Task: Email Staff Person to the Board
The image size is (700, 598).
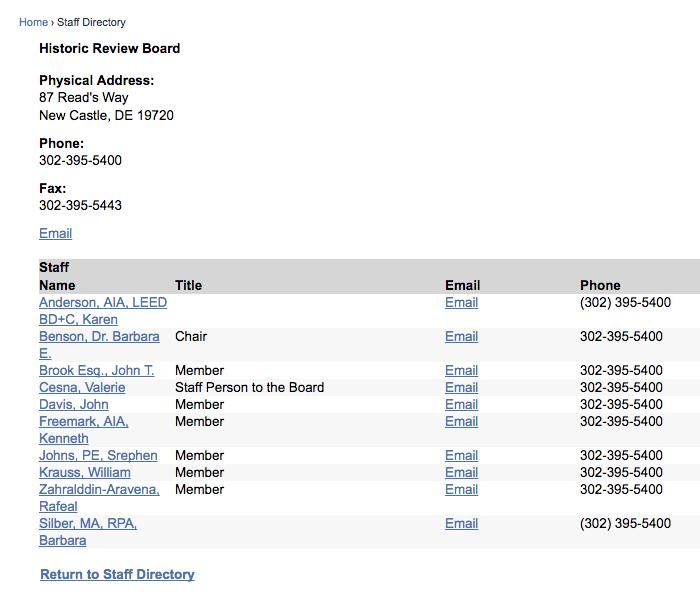Action: pyautogui.click(x=461, y=387)
